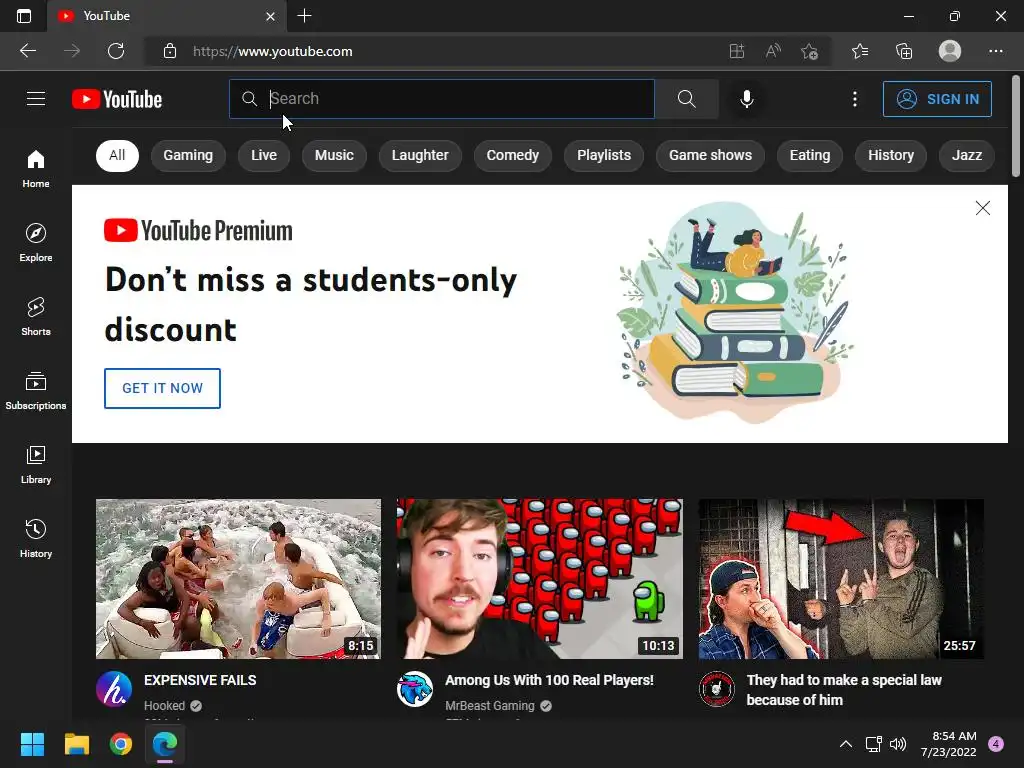Click the YouTube Premium logo in banner
The image size is (1024, 768).
(x=199, y=231)
